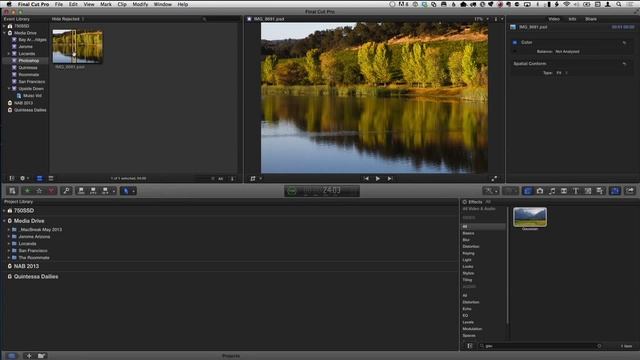Switch to the Video inspector tab

coord(554,19)
